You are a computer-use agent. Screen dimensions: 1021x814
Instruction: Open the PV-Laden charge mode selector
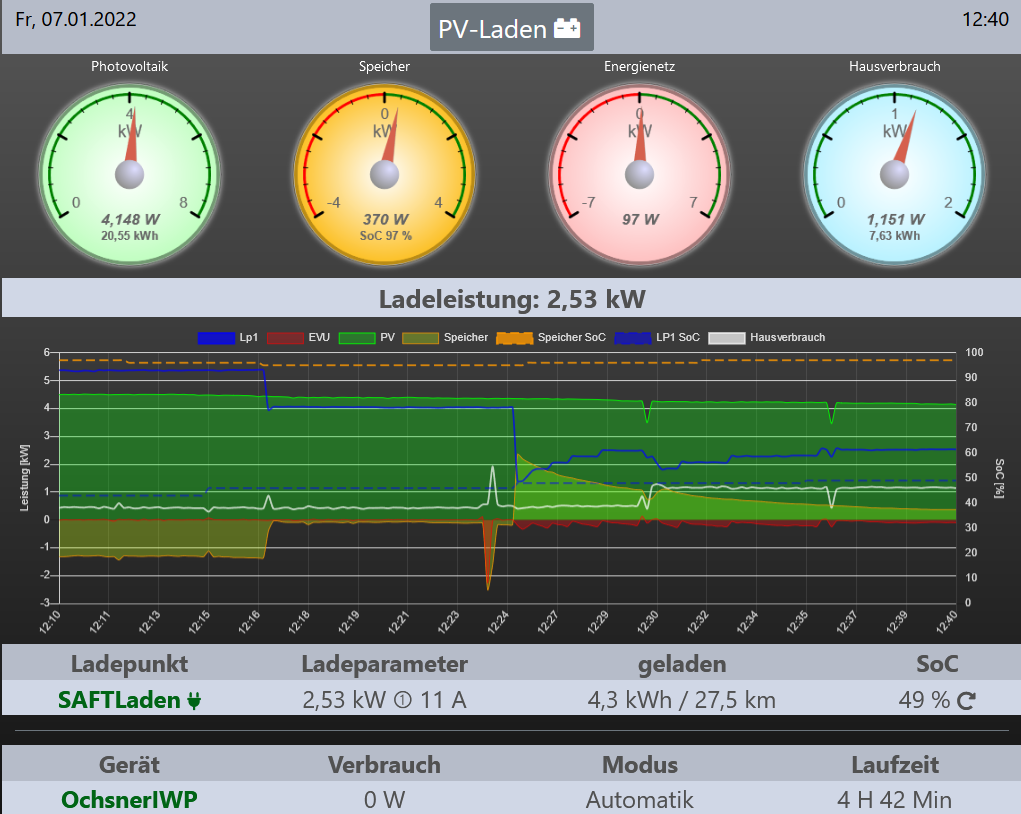[511, 28]
